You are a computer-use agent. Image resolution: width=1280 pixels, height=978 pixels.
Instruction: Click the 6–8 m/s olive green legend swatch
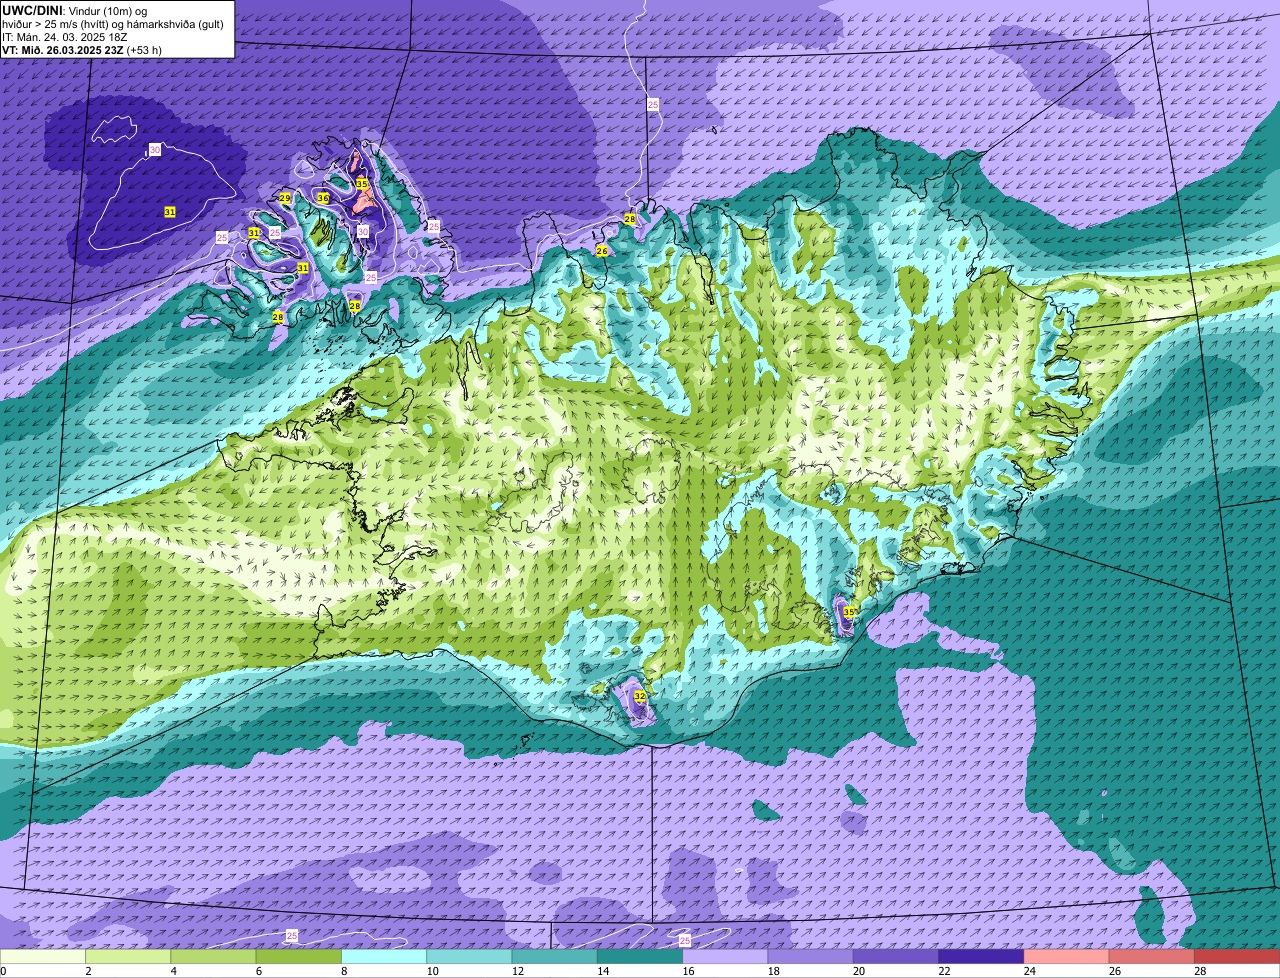point(299,957)
